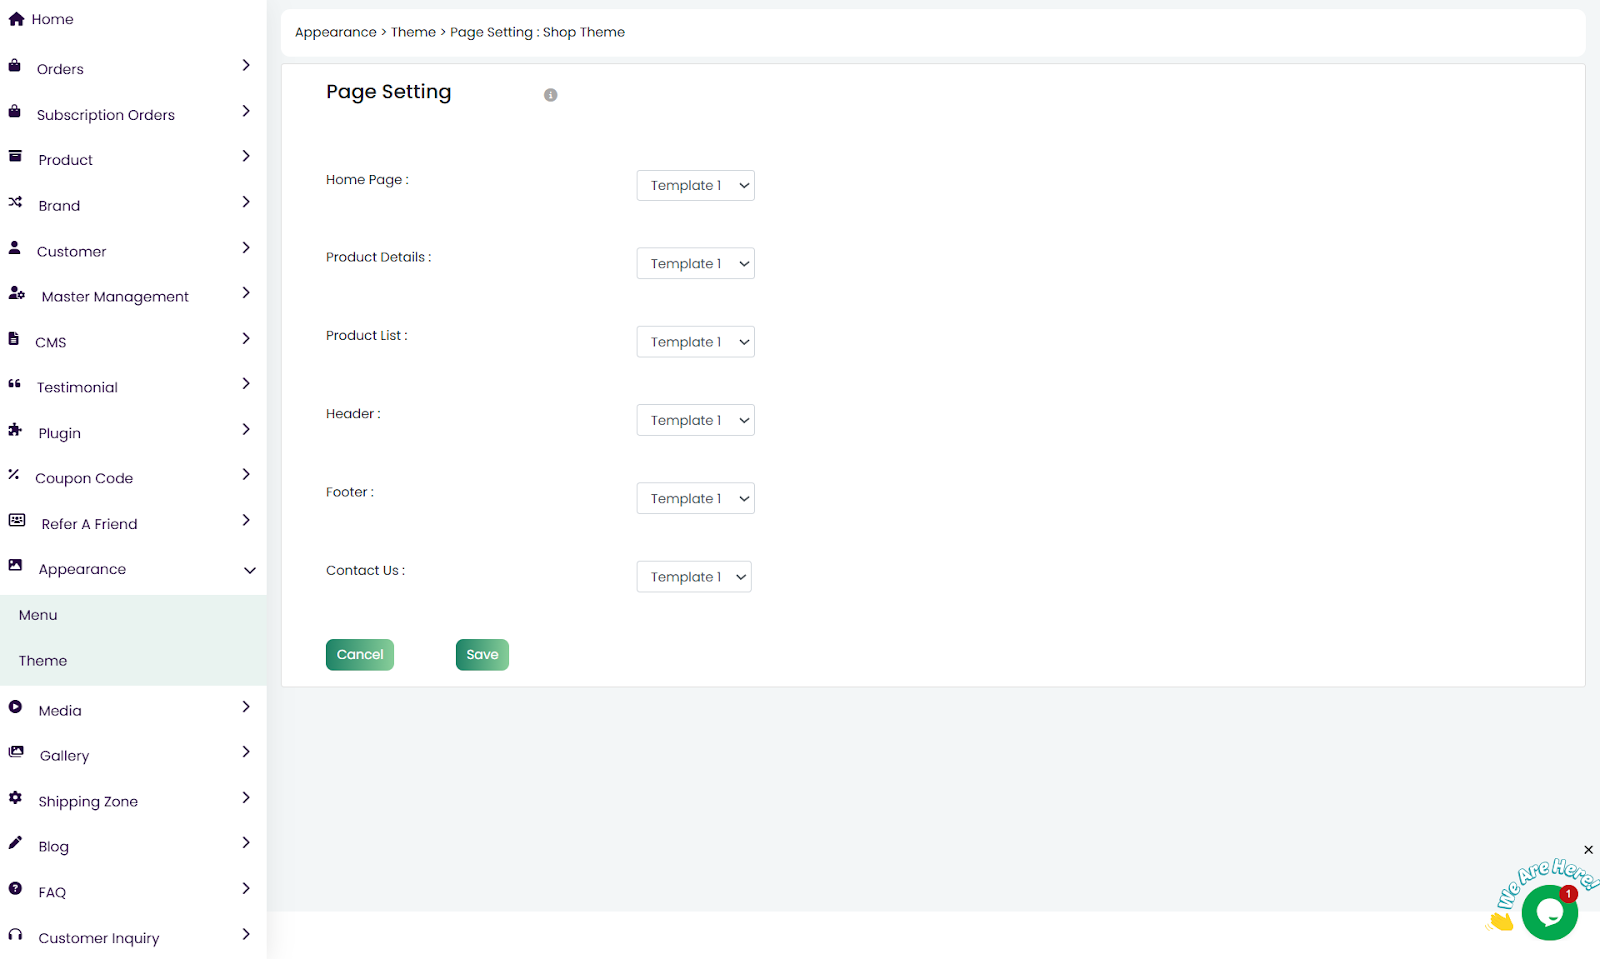This screenshot has width=1600, height=959.
Task: Select the Menu submenu item
Action: point(38,616)
